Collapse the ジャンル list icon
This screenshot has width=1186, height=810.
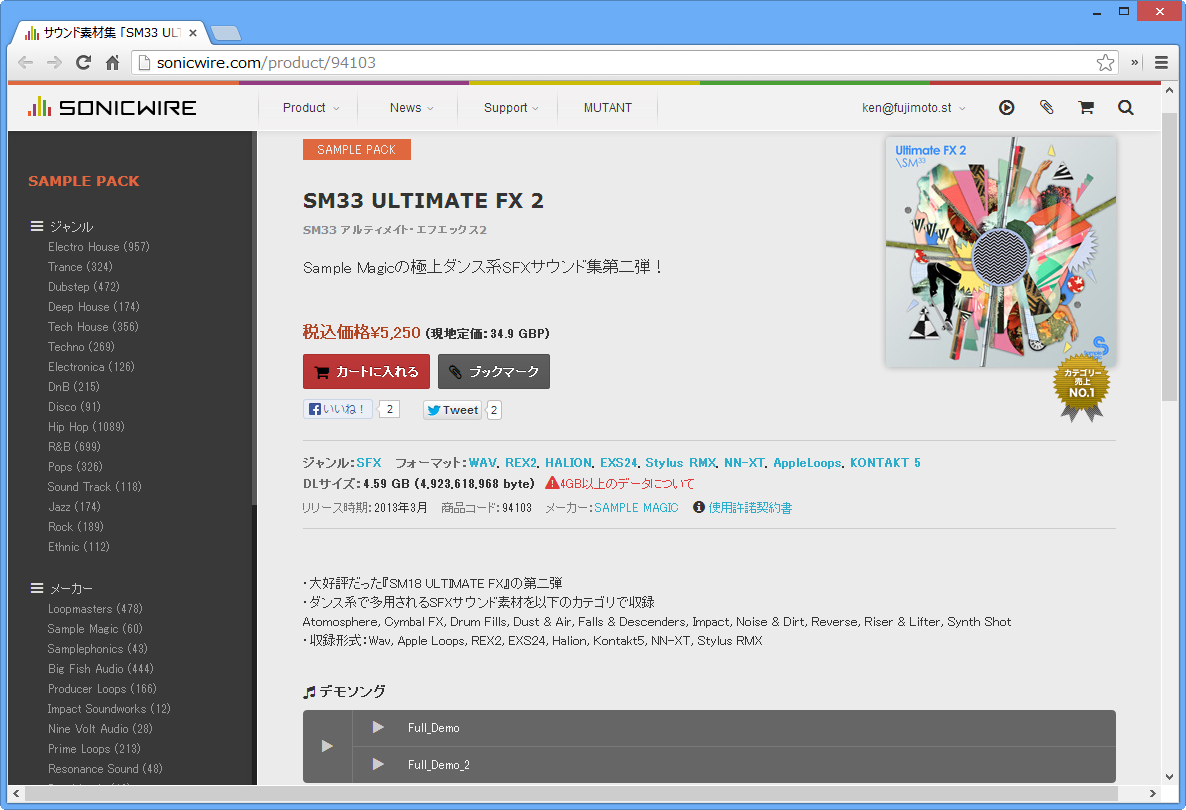point(36,226)
